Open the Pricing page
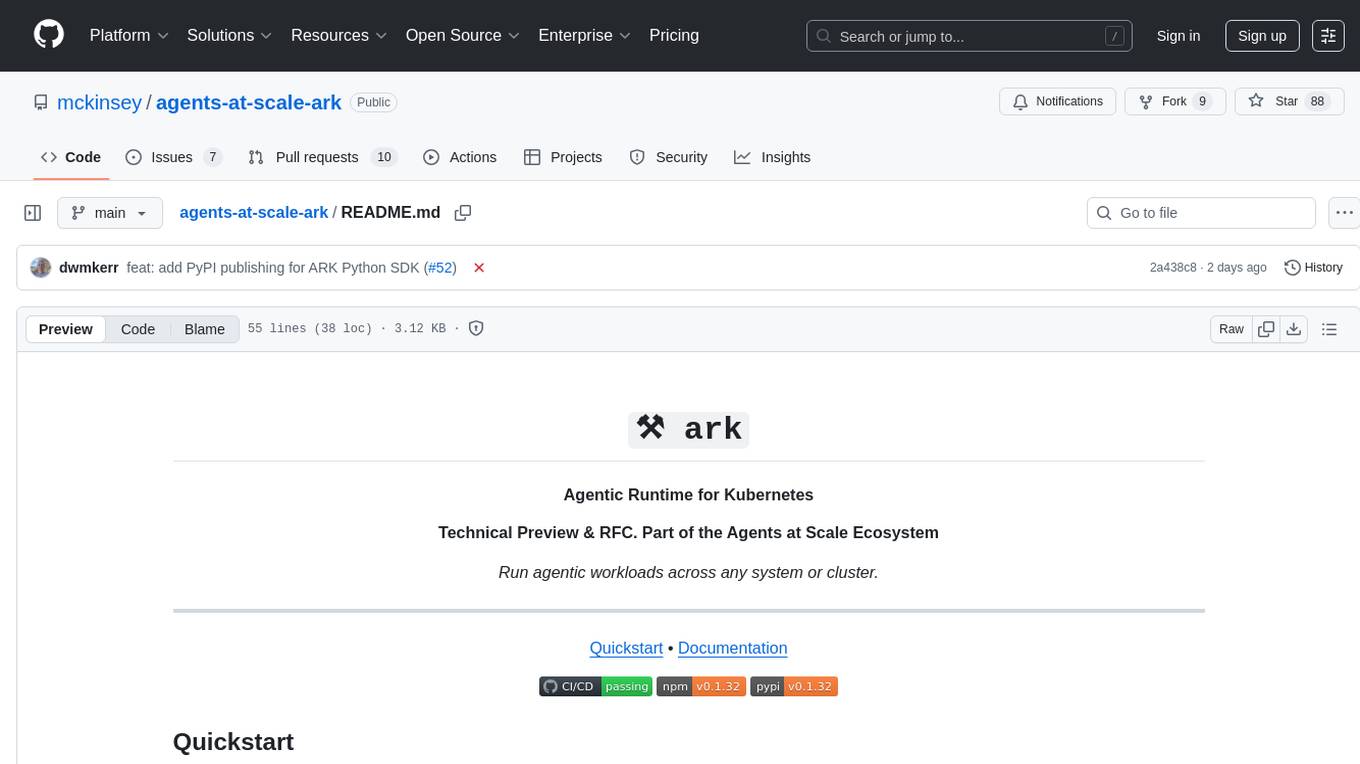Viewport: 1360px width, 764px height. click(x=674, y=35)
